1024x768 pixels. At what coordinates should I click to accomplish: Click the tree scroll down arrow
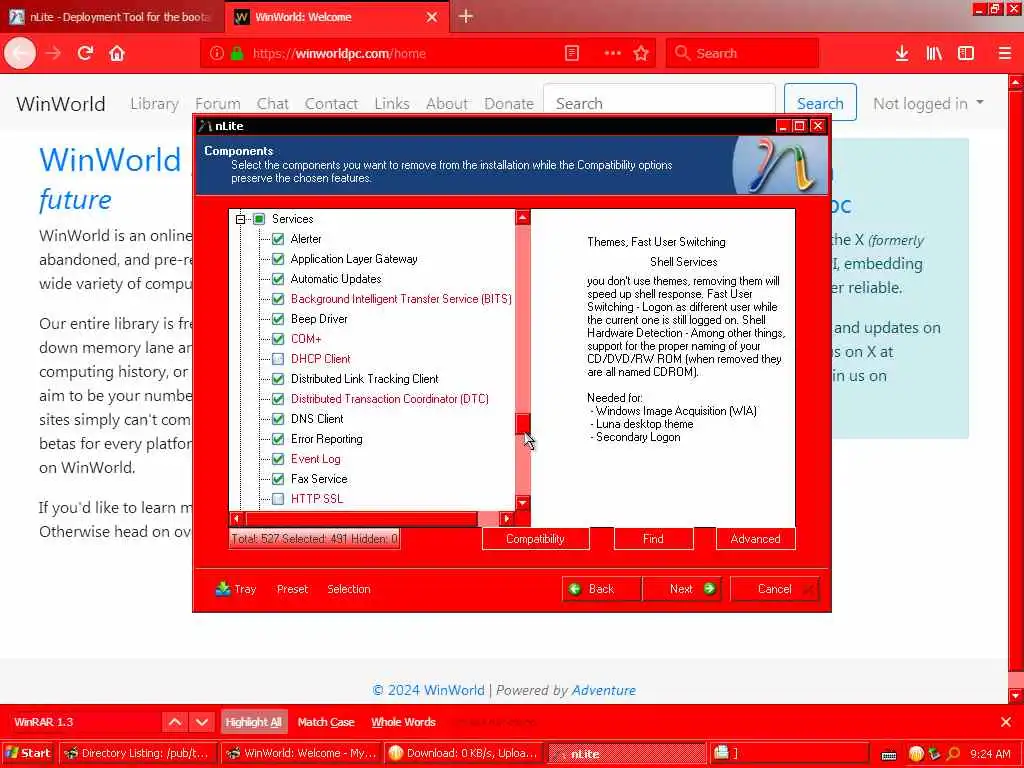click(522, 503)
